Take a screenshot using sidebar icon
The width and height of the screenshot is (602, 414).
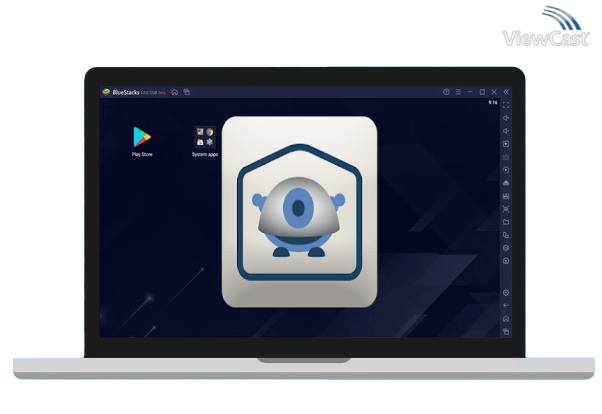(x=506, y=209)
